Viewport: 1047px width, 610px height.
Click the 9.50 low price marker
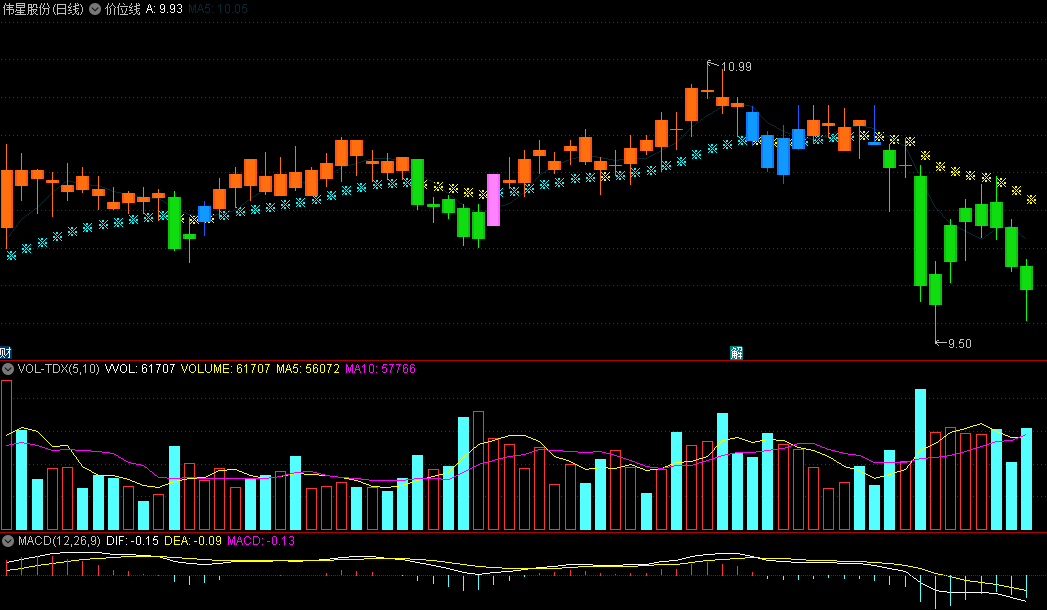click(960, 344)
